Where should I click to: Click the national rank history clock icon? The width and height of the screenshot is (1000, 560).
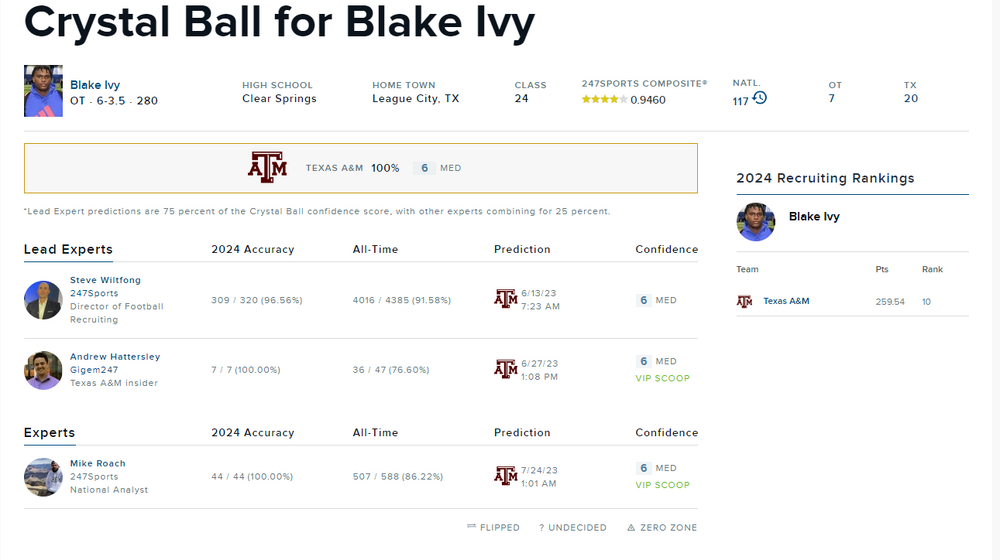(x=760, y=98)
